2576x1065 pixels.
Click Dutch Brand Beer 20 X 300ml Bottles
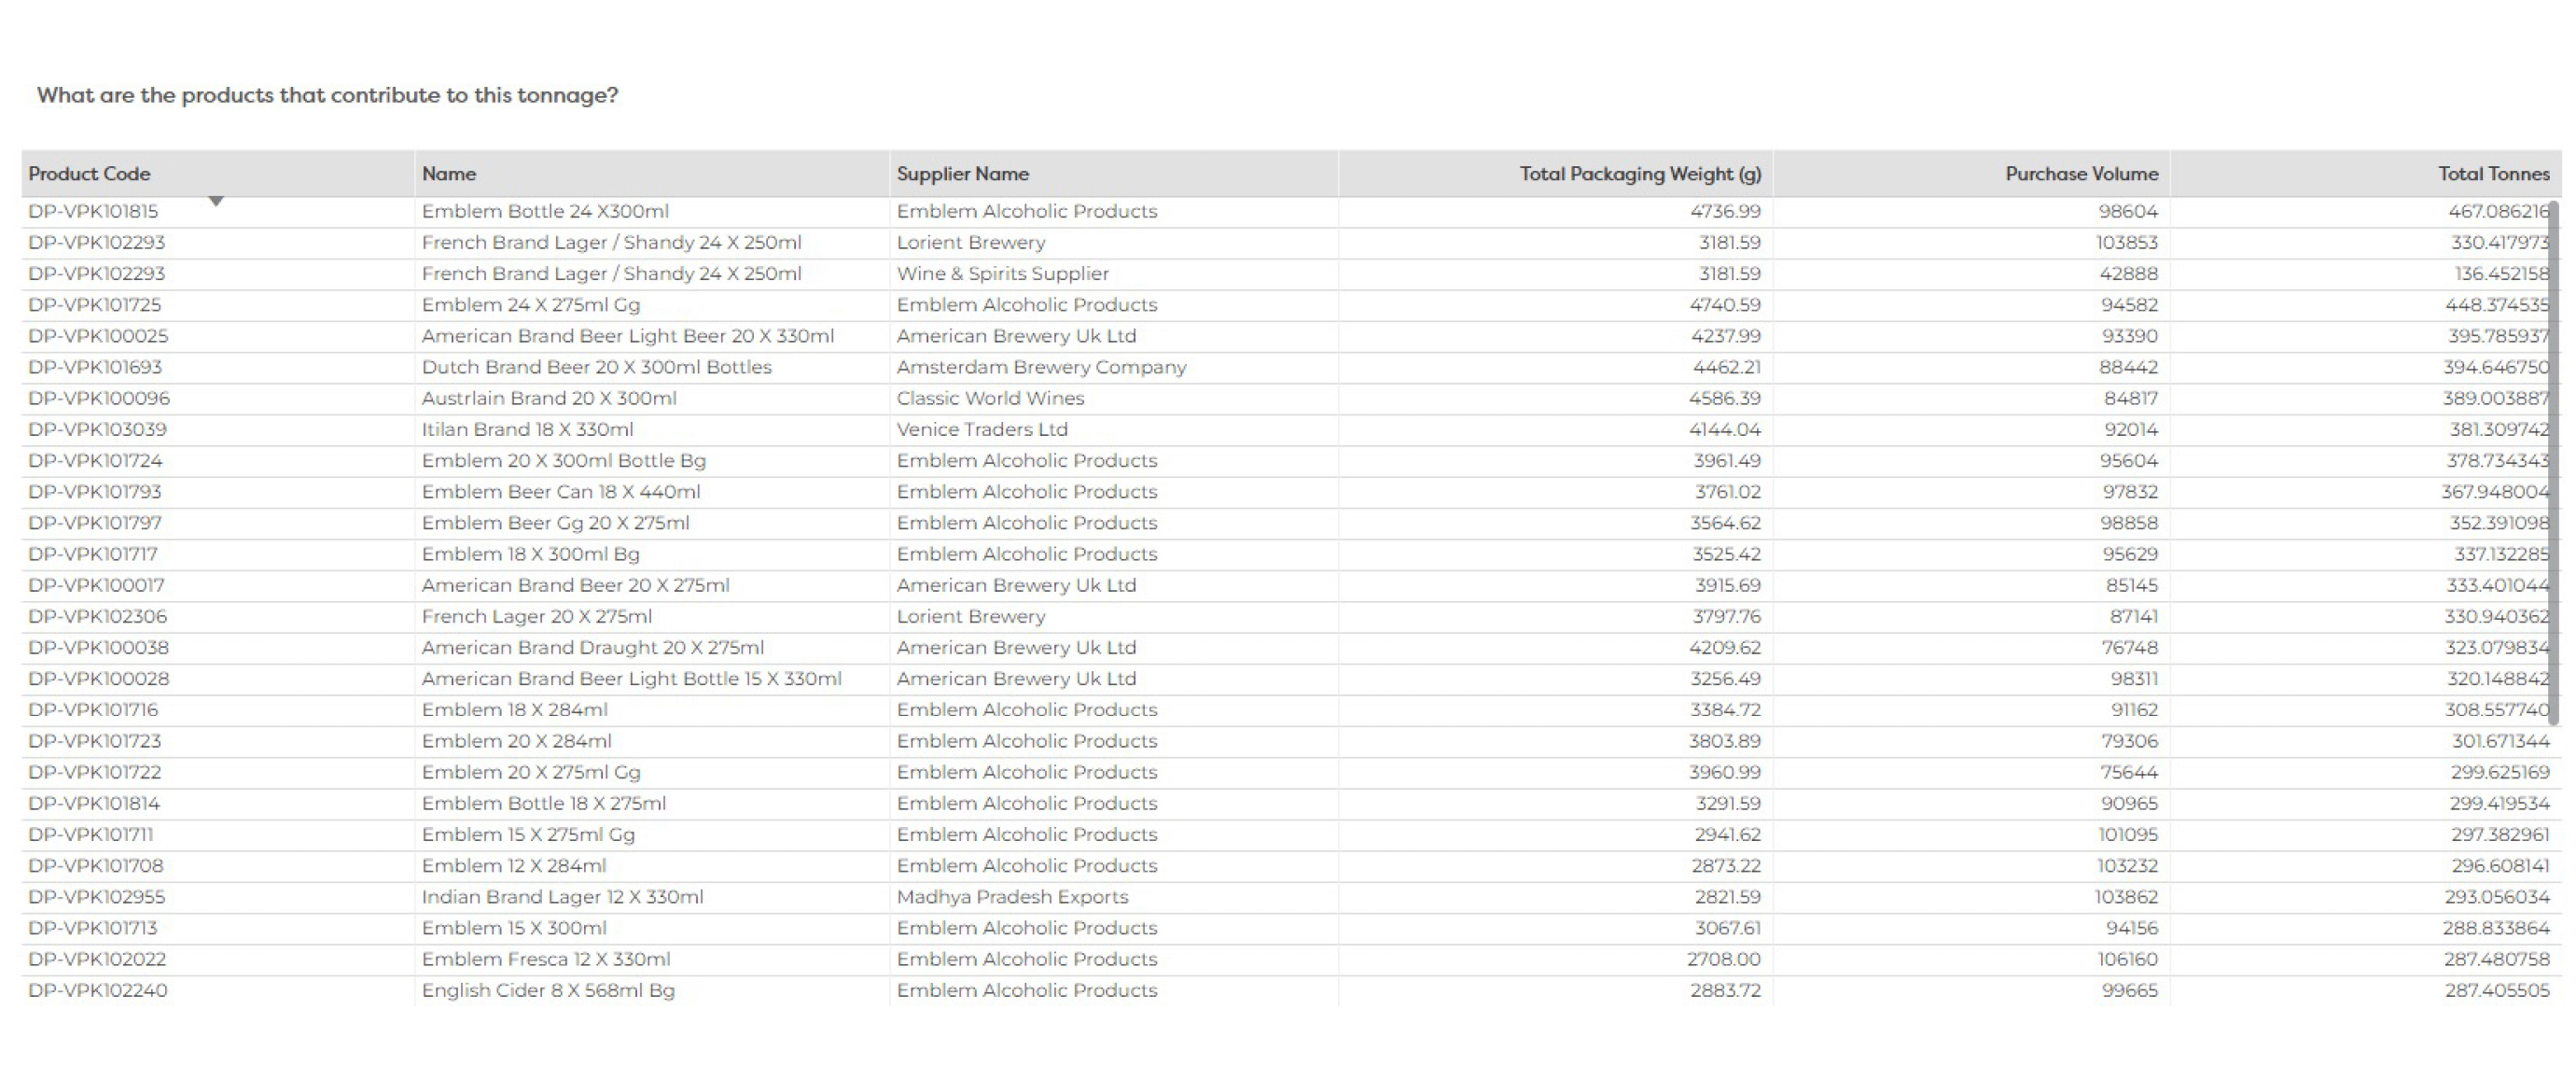pos(596,367)
